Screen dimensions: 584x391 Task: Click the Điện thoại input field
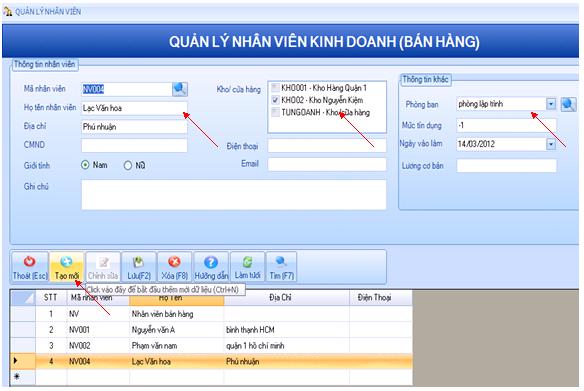tap(327, 146)
